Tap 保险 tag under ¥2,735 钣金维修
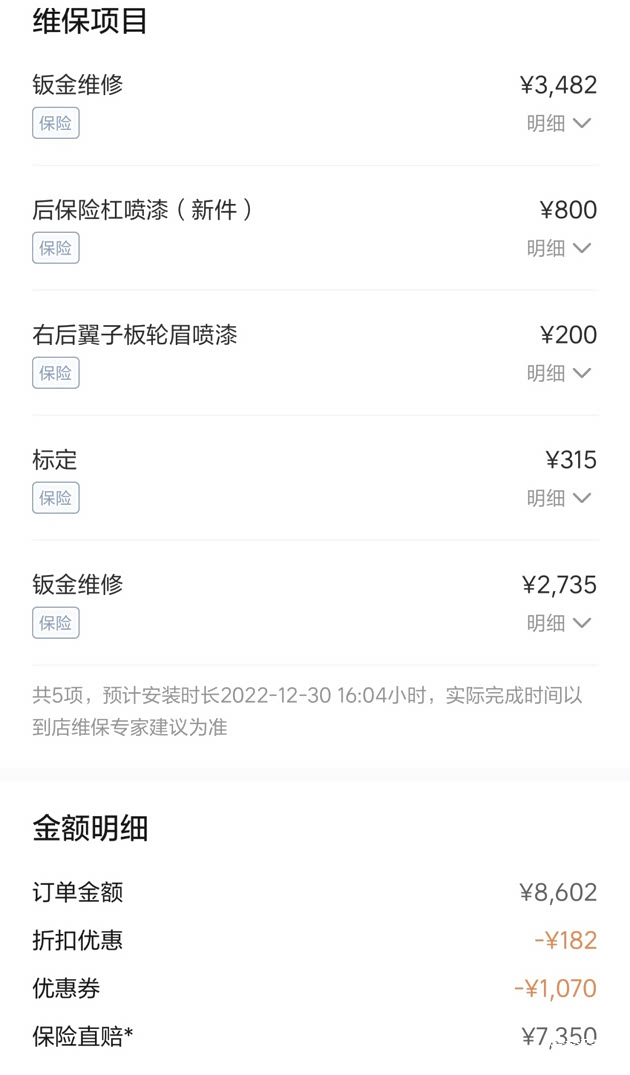The height and width of the screenshot is (1075, 630). coord(56,623)
